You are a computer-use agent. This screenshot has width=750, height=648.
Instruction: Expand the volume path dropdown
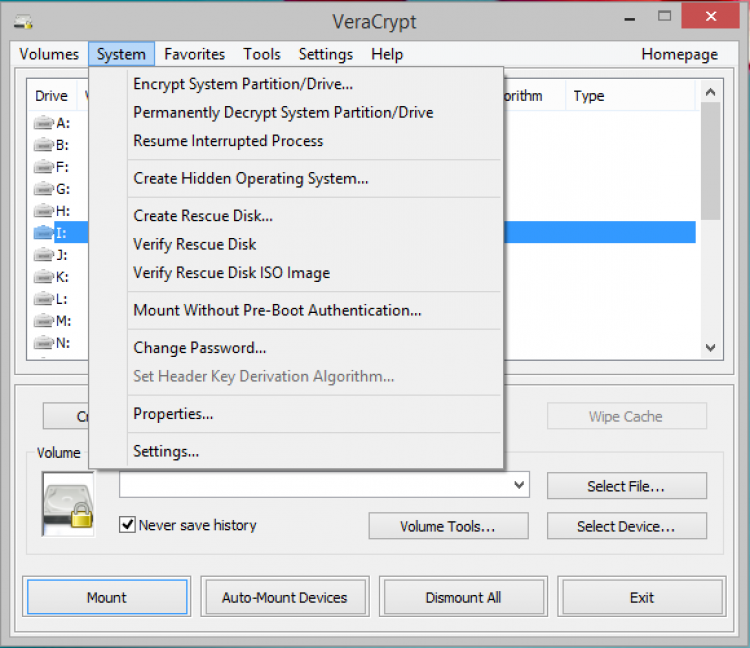click(x=519, y=485)
